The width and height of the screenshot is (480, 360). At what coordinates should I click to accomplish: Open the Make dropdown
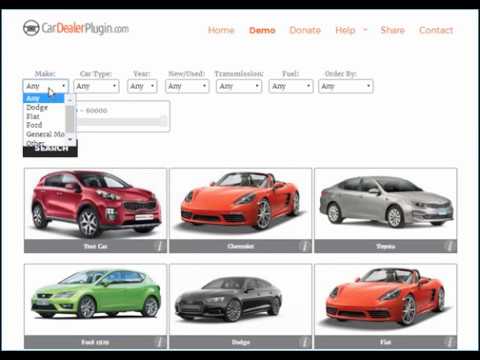[46, 86]
